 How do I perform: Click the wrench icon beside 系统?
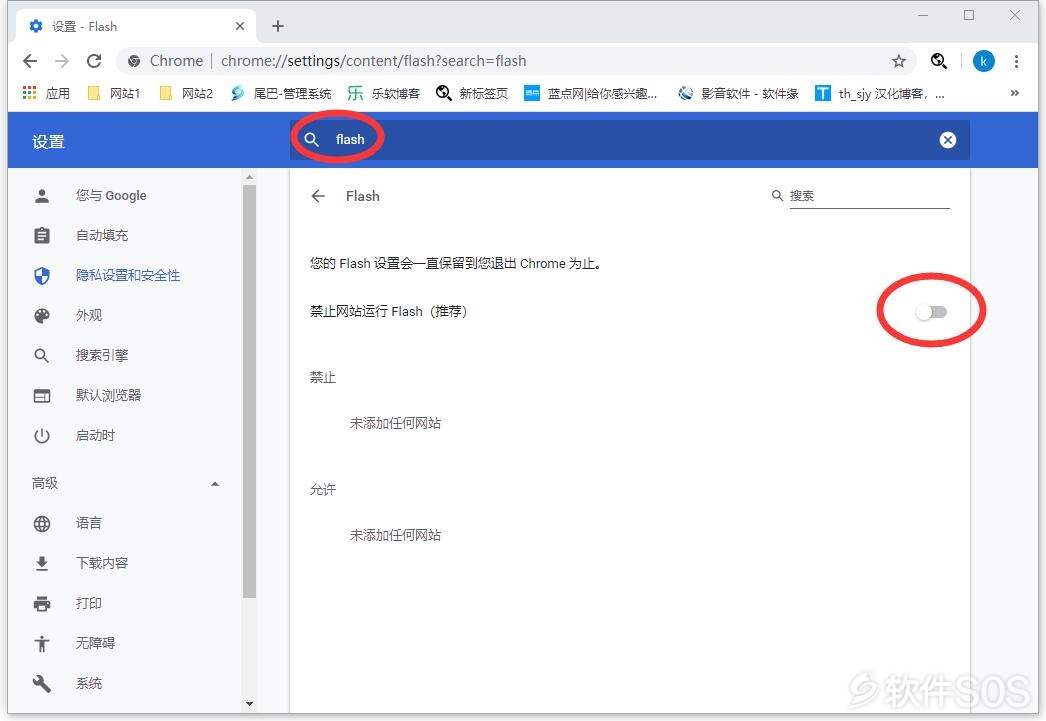(x=42, y=684)
